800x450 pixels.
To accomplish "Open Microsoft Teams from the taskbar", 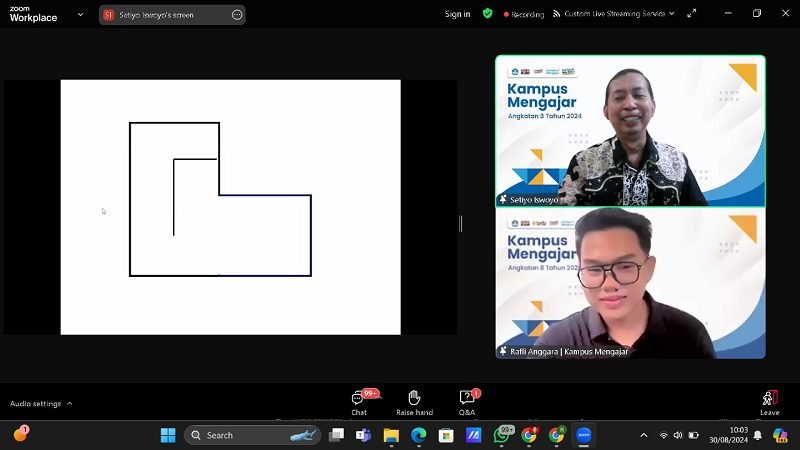I will (x=363, y=435).
